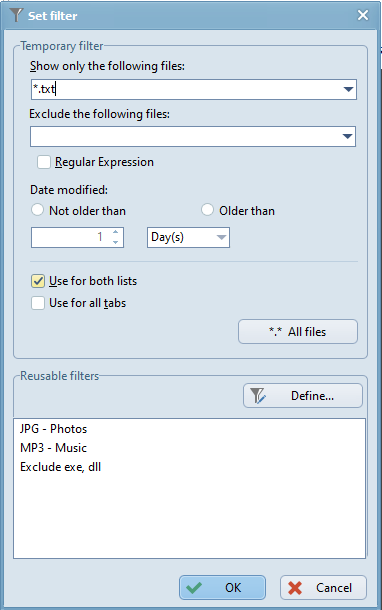Choose the Exclude exe, dll filter
Viewport: 382px width, 610px height.
click(x=61, y=467)
